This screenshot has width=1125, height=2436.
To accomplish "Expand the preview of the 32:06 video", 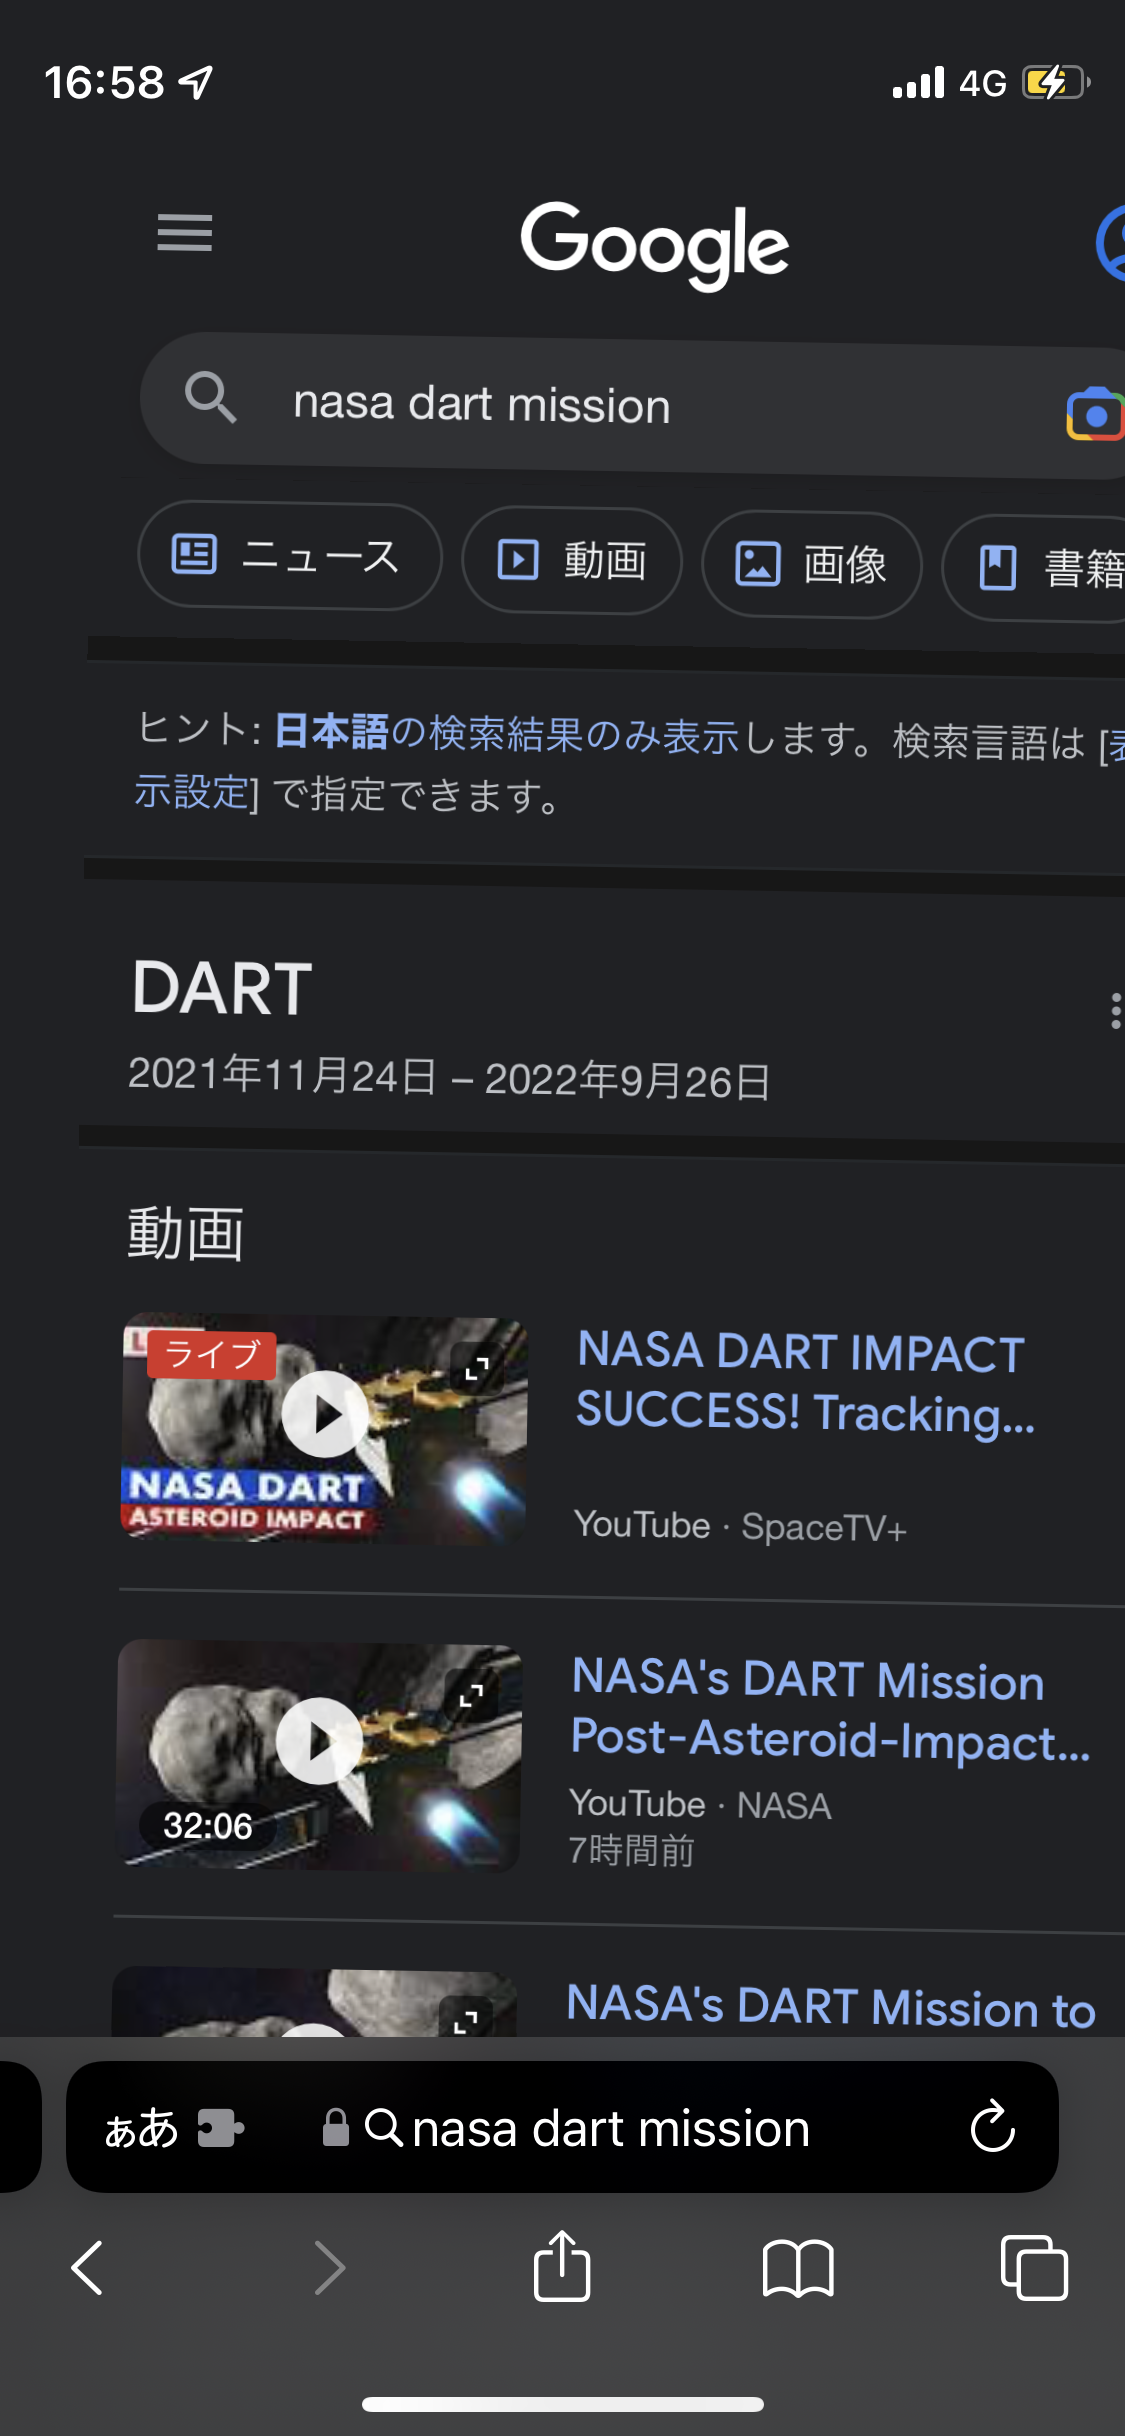I will pos(471,1695).
